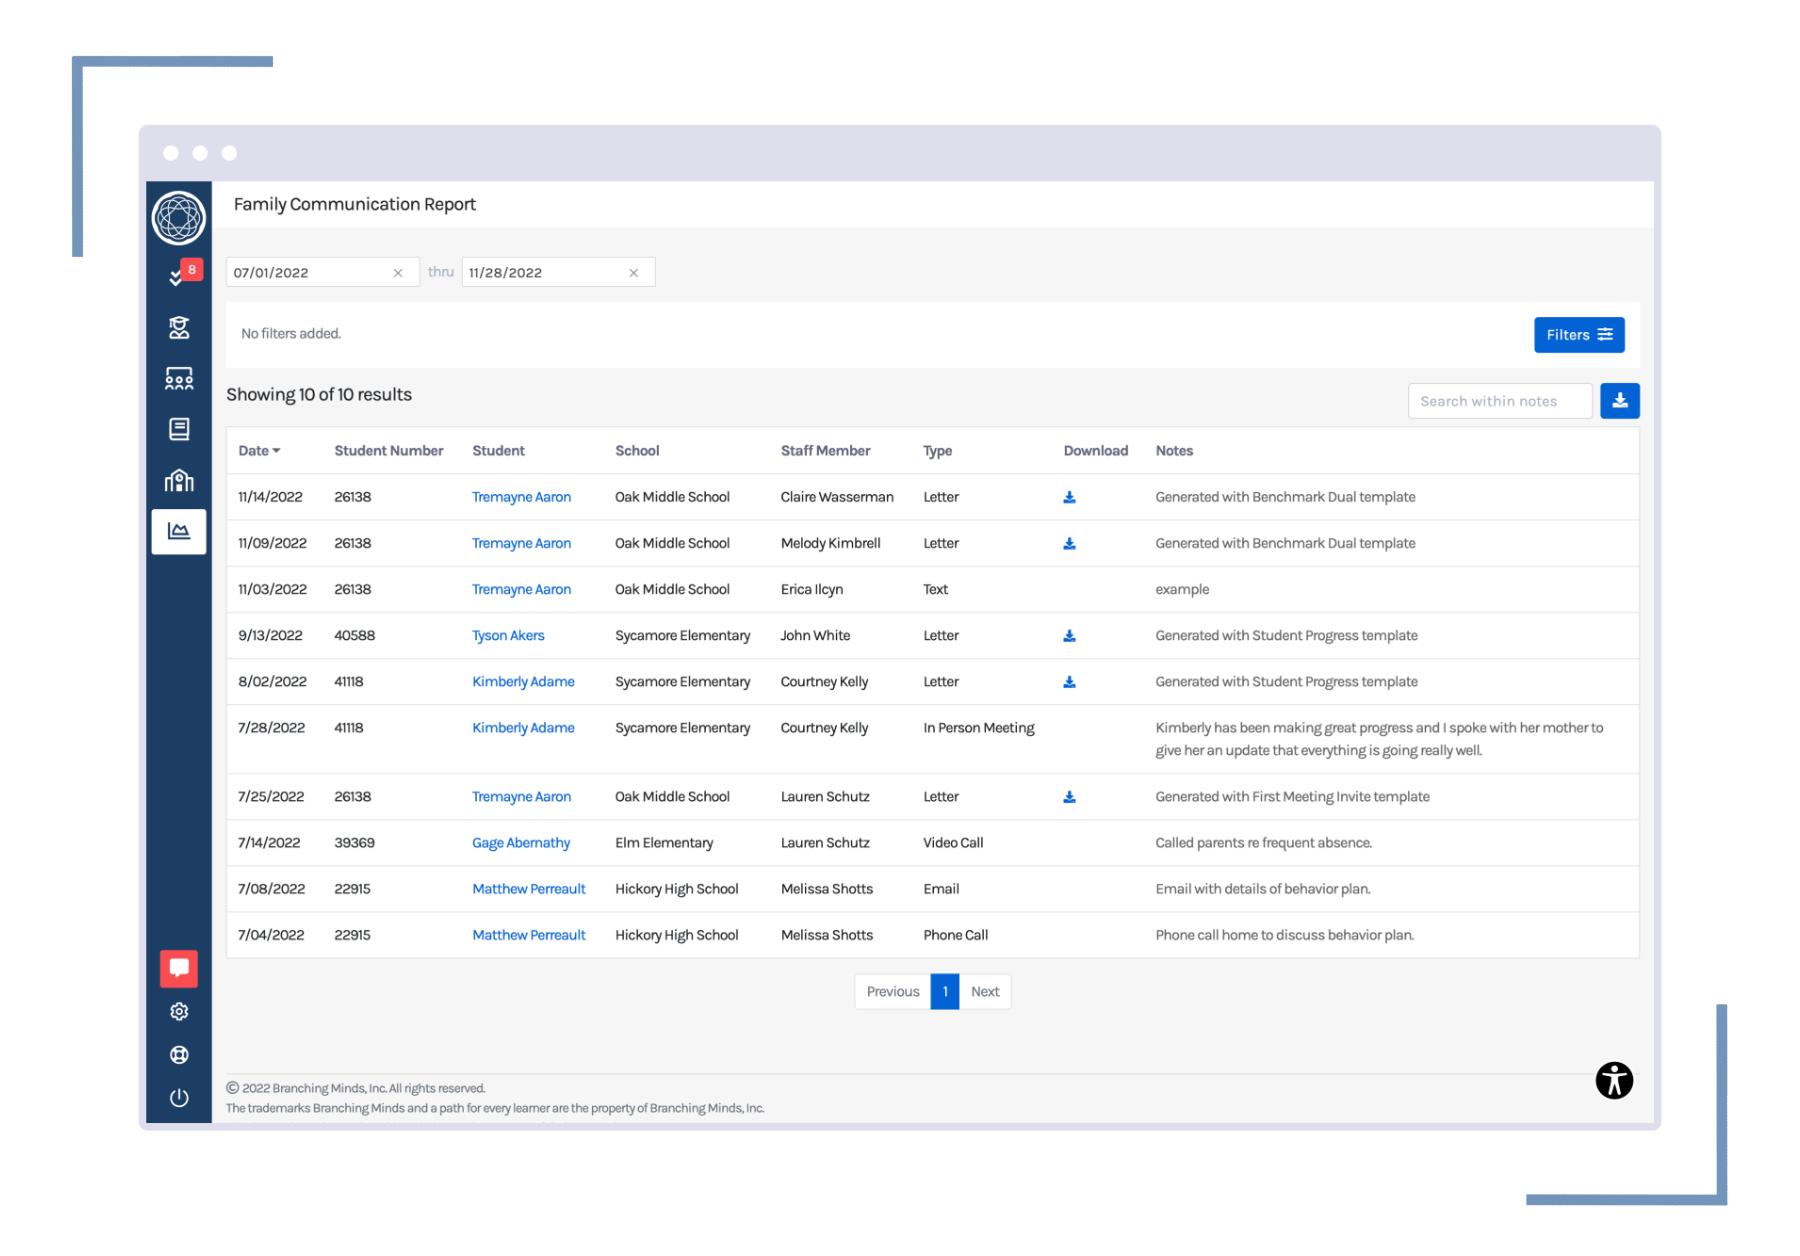Clear the 11/28/2022 end date
Screen dimensions: 1800x1256
633,273
